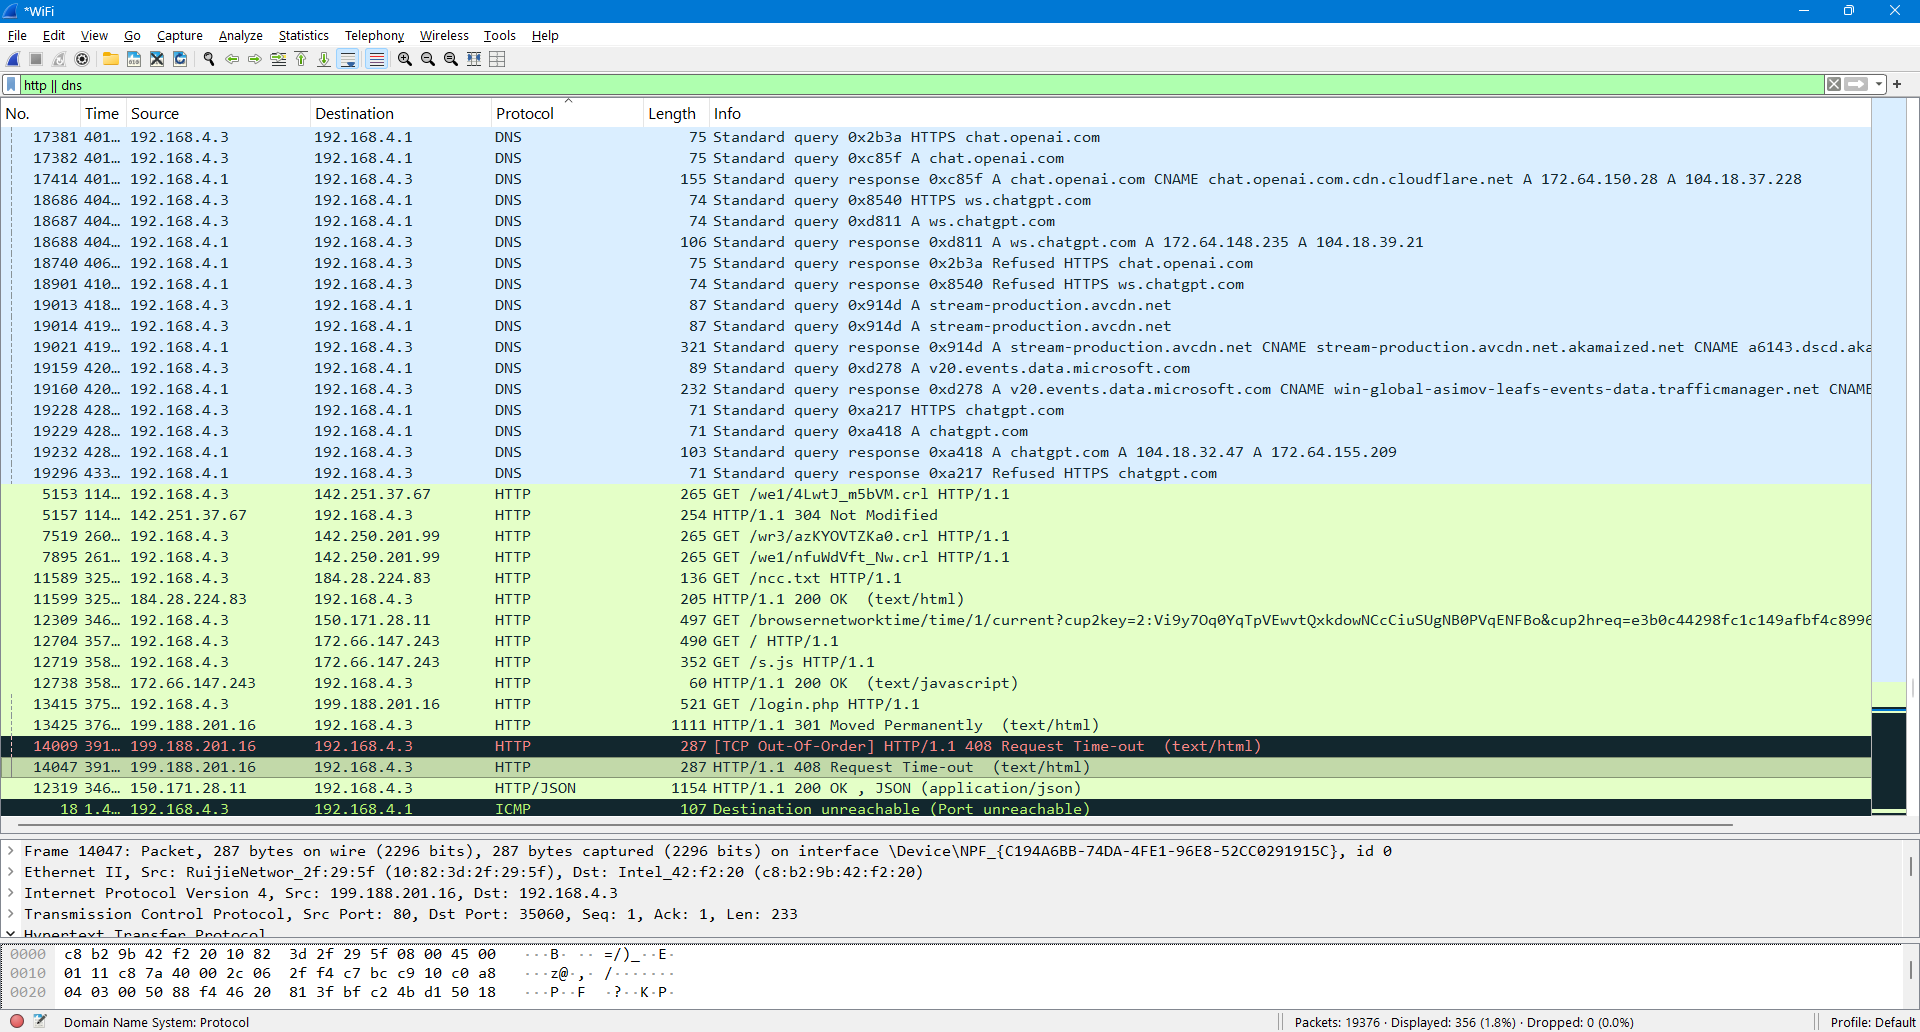Viewport: 1920px width, 1032px height.
Task: Zoom in on packet list text
Action: pyautogui.click(x=405, y=59)
